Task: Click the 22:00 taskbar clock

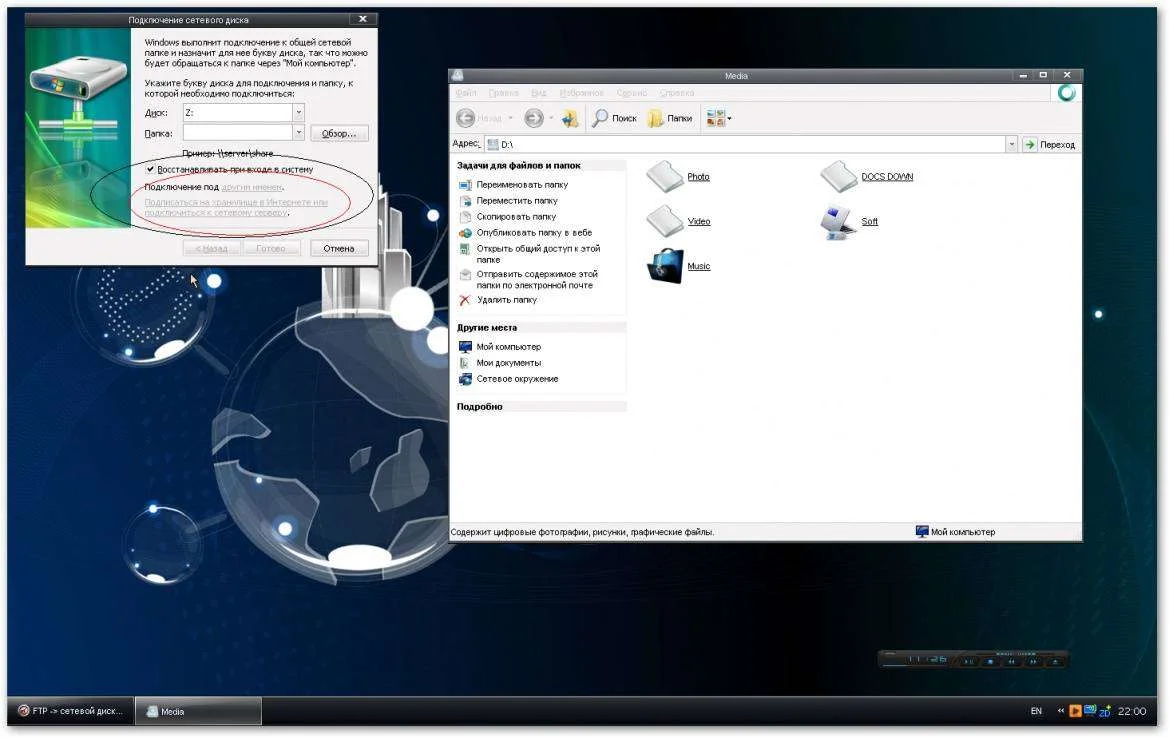Action: tap(1132, 711)
